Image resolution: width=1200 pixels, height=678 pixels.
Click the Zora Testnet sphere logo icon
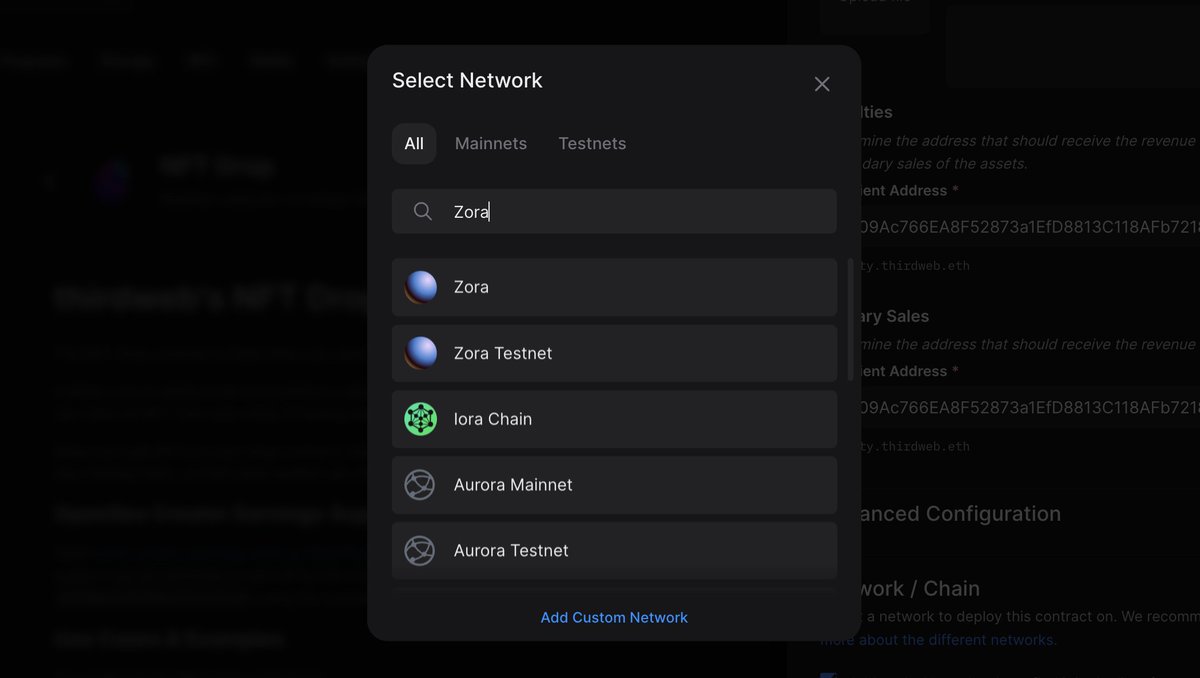[x=421, y=353]
